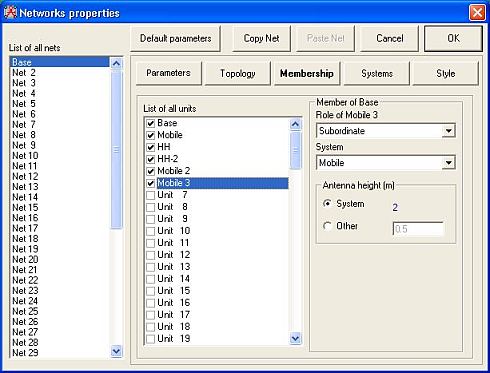This screenshot has width=490, height=373.
Task: Uncheck the Mobile 2 checkbox
Action: (151, 171)
